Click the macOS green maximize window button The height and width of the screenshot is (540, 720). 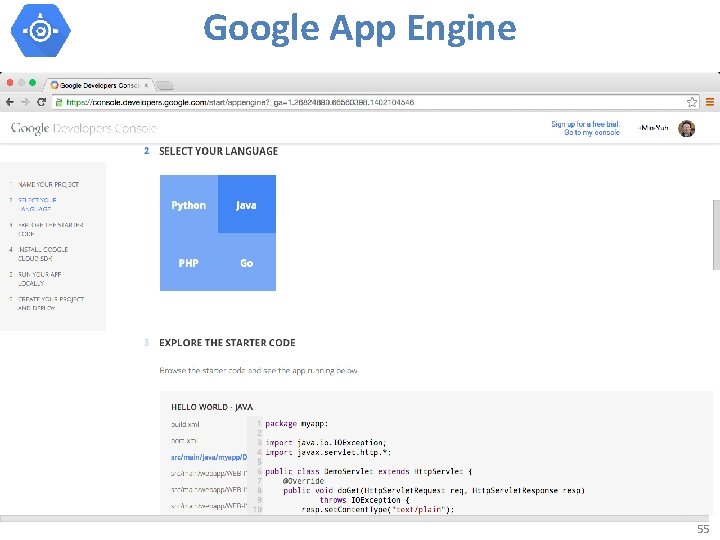click(32, 83)
